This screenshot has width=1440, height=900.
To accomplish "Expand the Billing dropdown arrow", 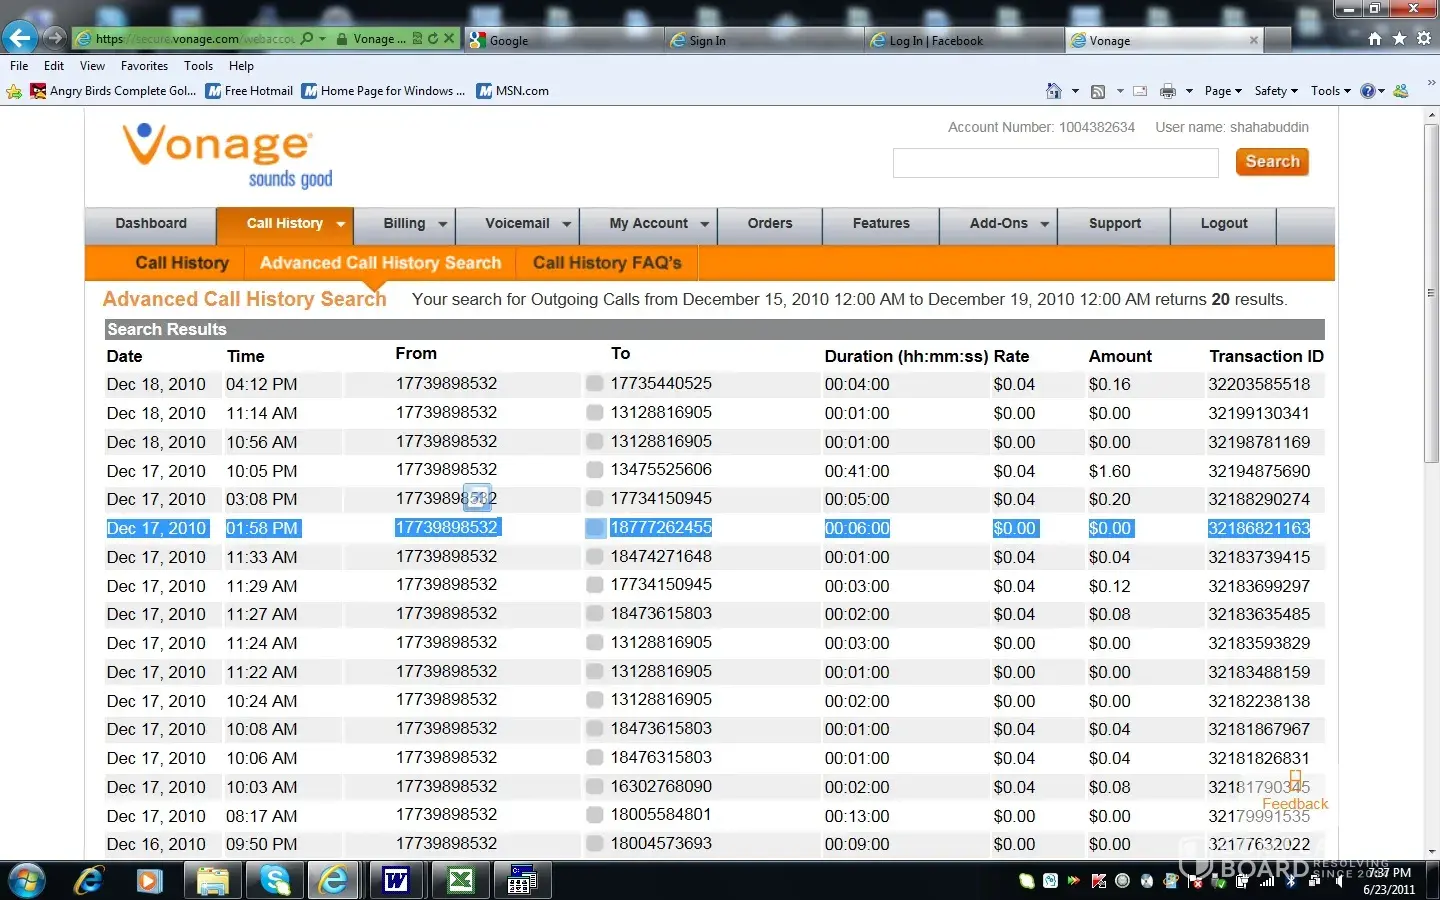I will point(442,224).
